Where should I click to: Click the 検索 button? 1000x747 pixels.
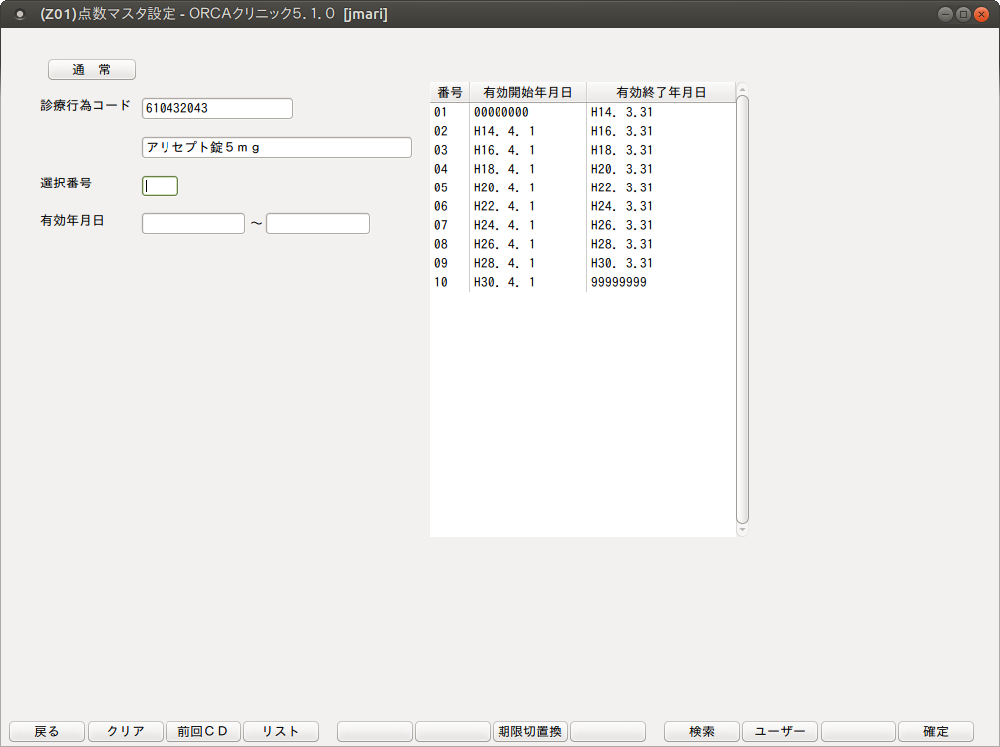702,731
